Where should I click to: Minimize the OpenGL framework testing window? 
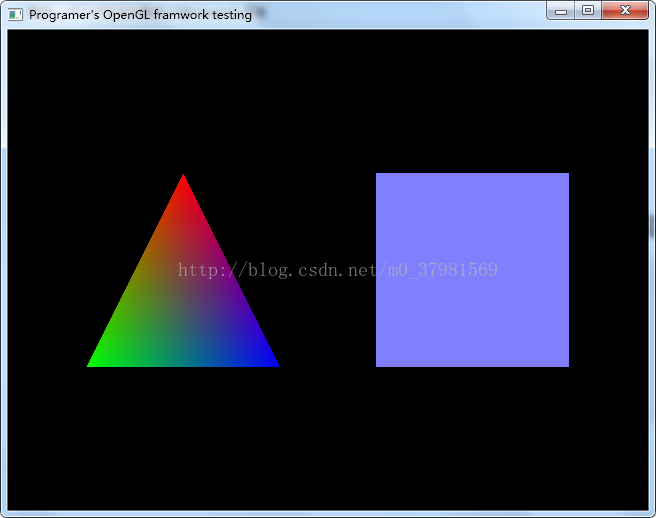[561, 10]
